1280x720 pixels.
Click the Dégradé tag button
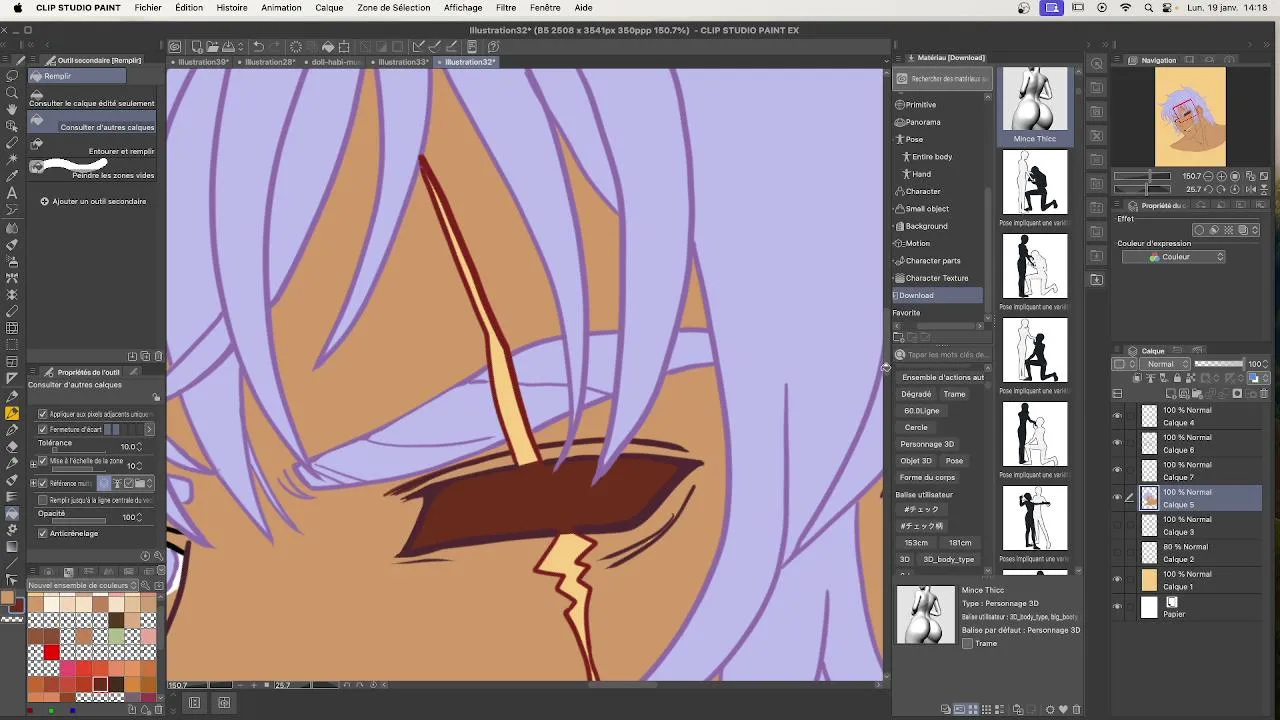(916, 394)
